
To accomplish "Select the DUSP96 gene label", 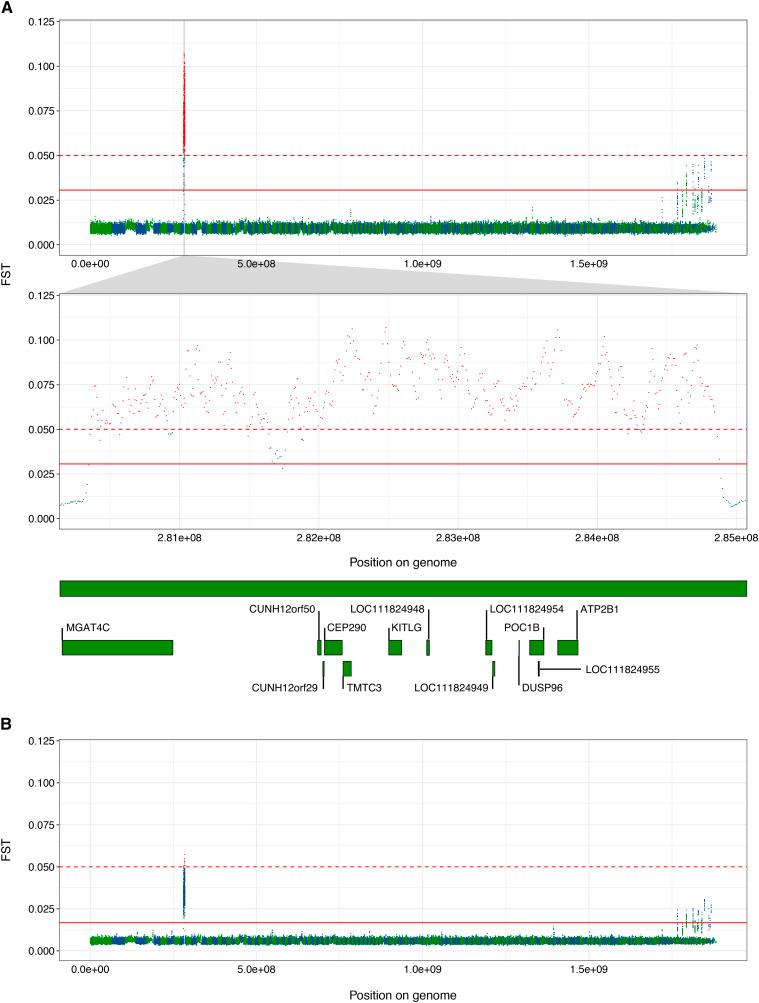I will [543, 687].
